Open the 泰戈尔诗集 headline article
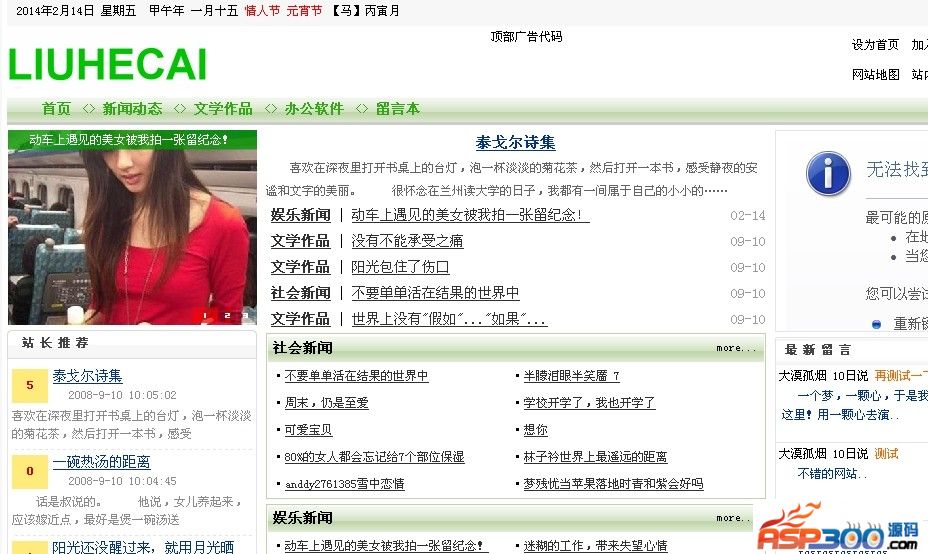The height and width of the screenshot is (554, 928). pos(515,143)
